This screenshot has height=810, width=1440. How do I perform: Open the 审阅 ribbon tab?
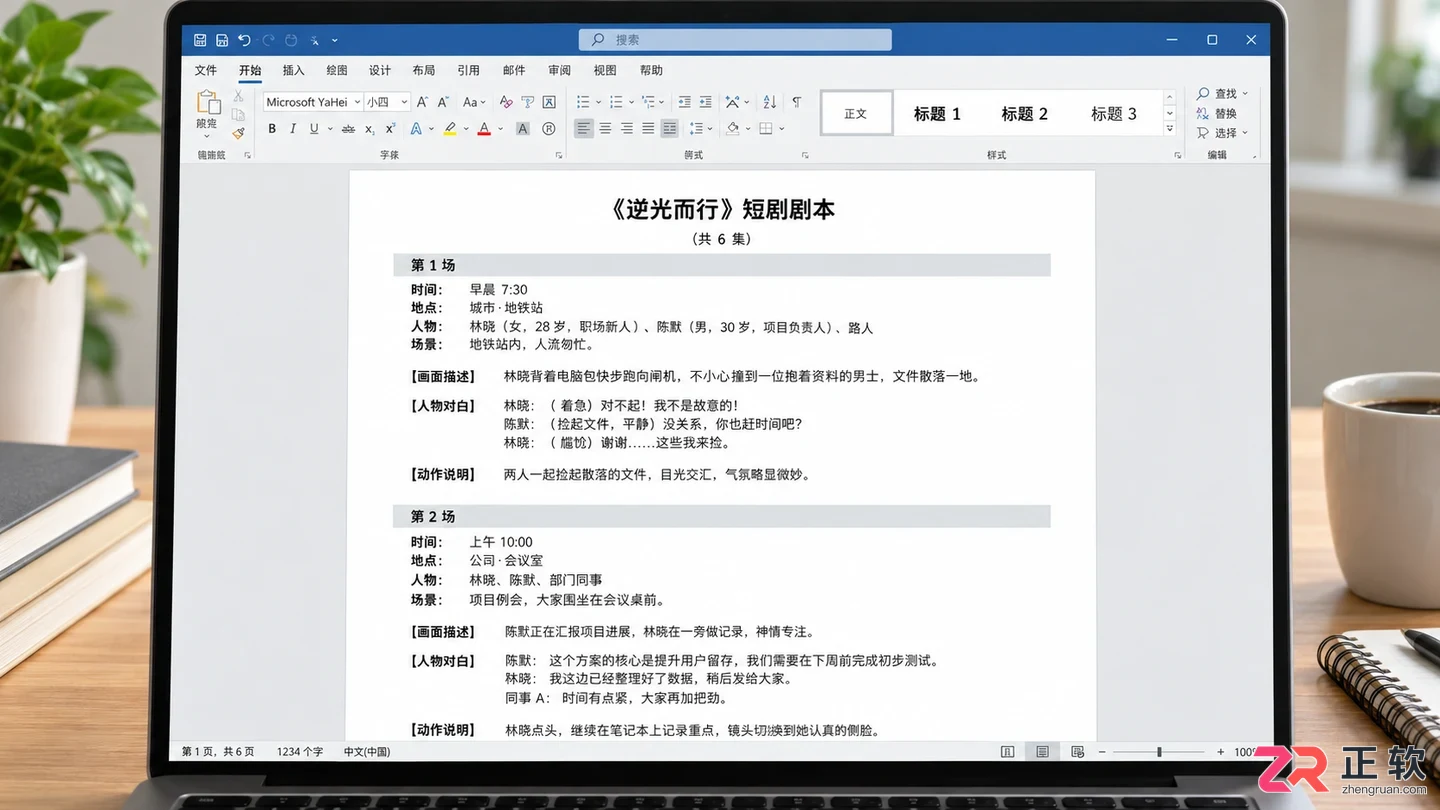(559, 70)
